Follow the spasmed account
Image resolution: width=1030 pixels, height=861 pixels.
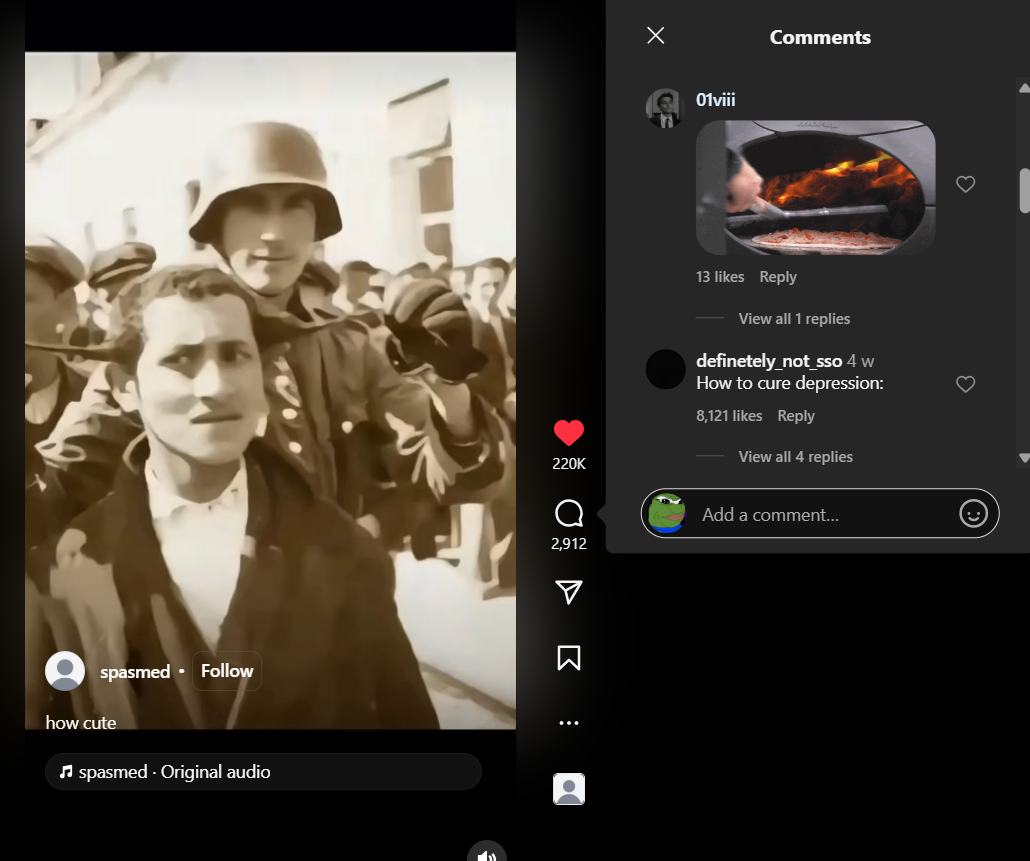227,671
